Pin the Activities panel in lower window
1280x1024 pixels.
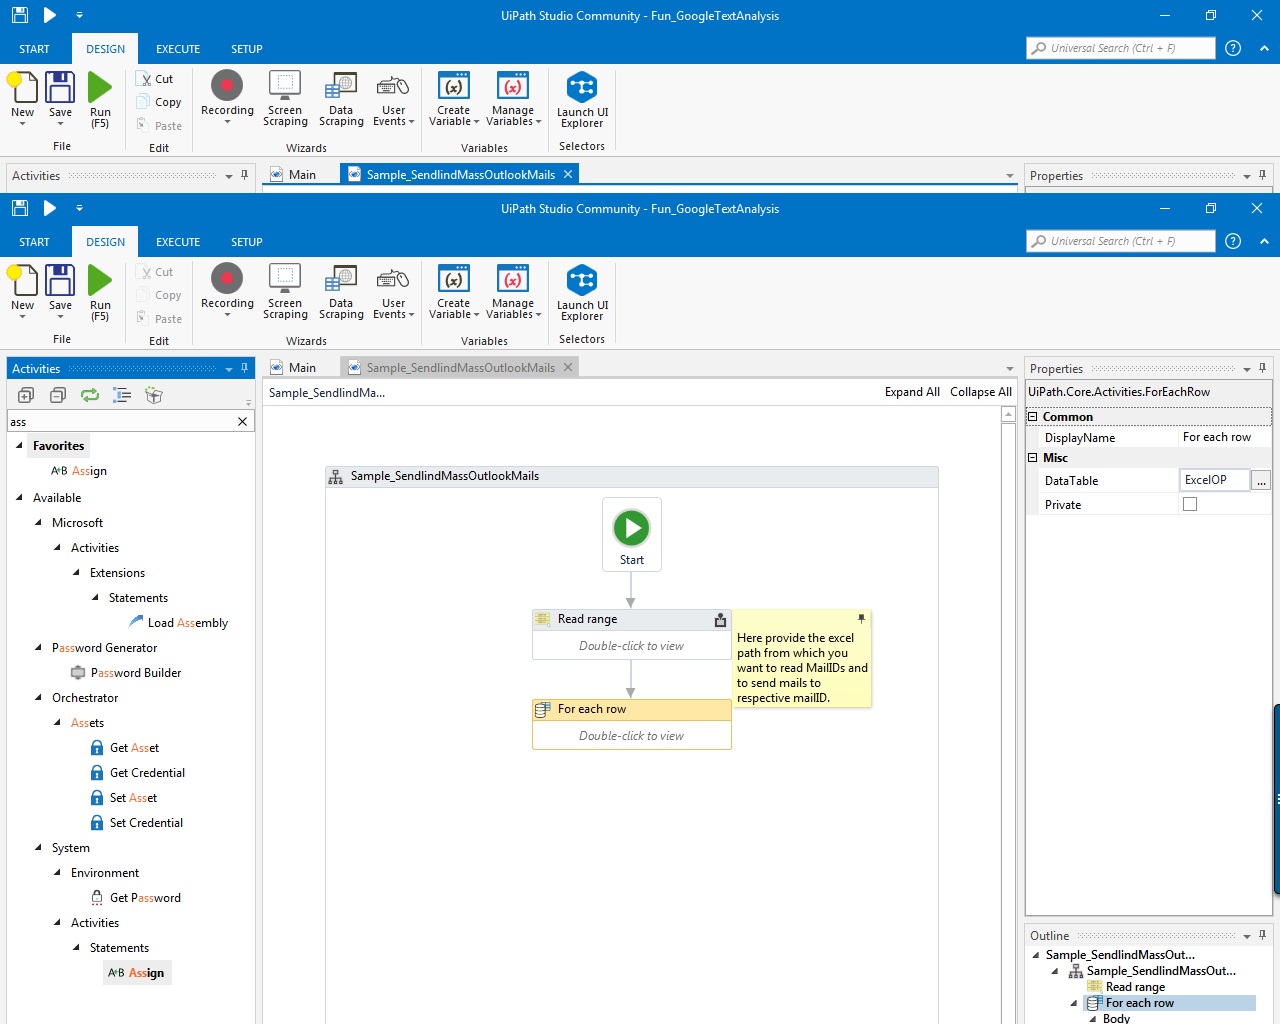(x=244, y=368)
